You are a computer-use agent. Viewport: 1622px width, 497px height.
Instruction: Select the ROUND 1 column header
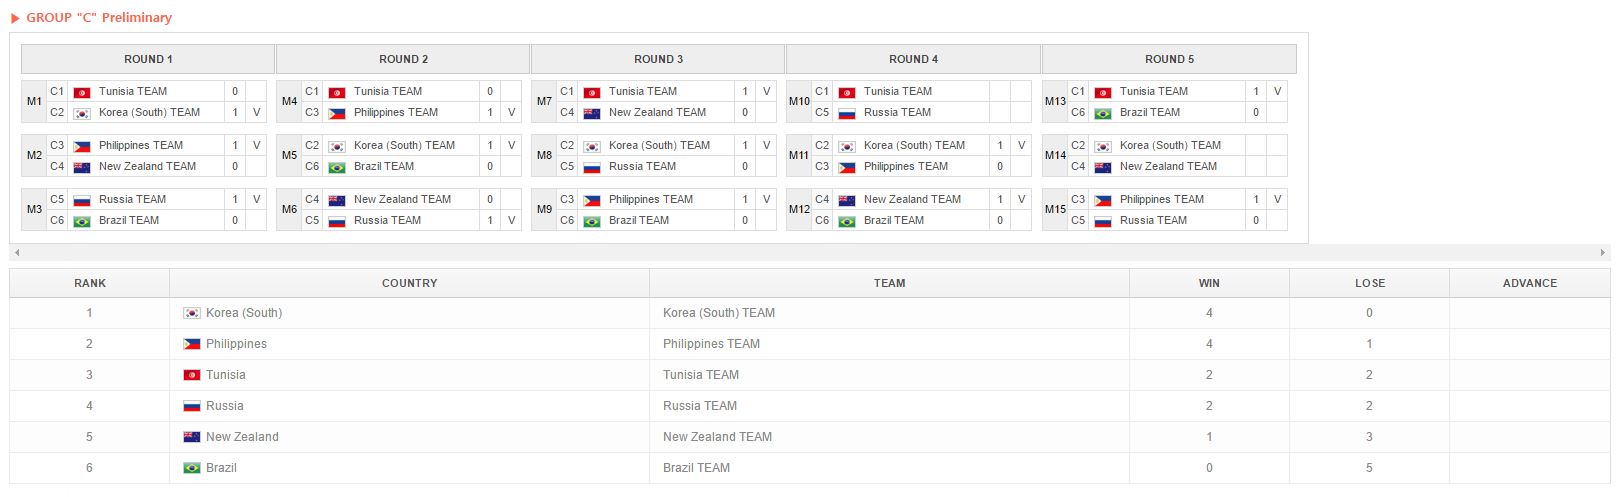click(x=148, y=59)
